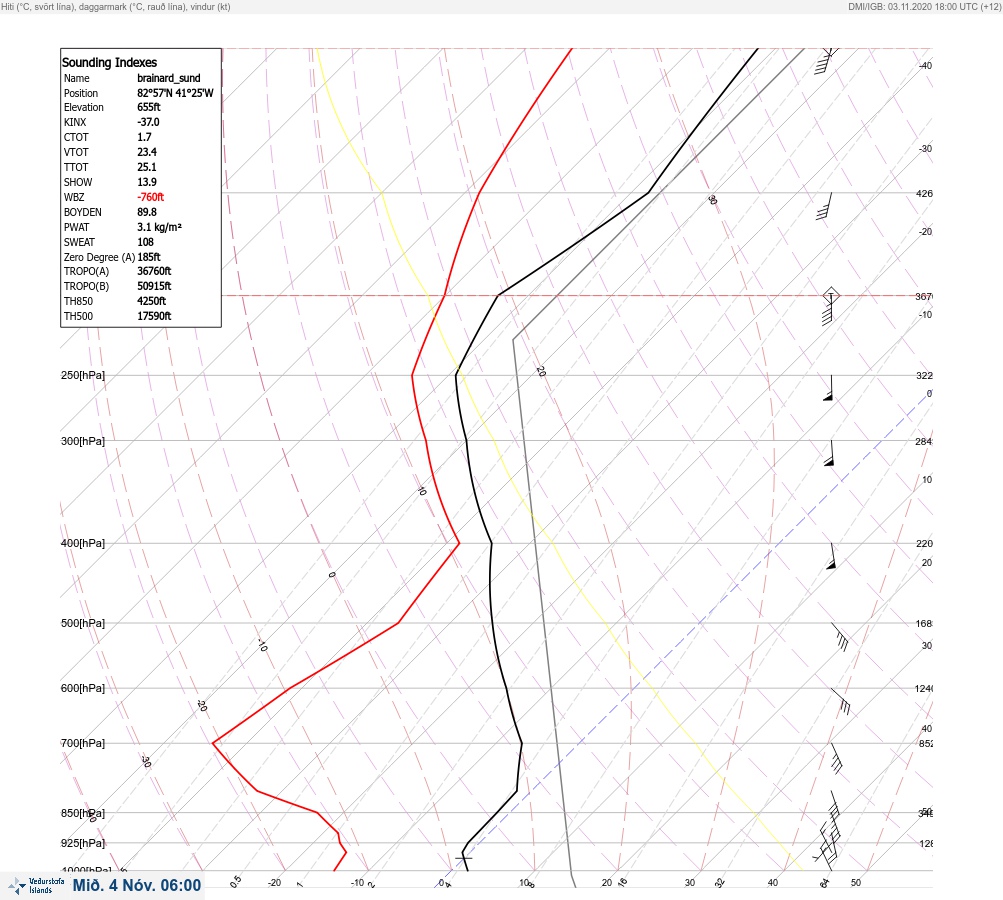The height and width of the screenshot is (900, 1003).
Task: Click the dew point minimum at 700 hPa
Action: 213,743
